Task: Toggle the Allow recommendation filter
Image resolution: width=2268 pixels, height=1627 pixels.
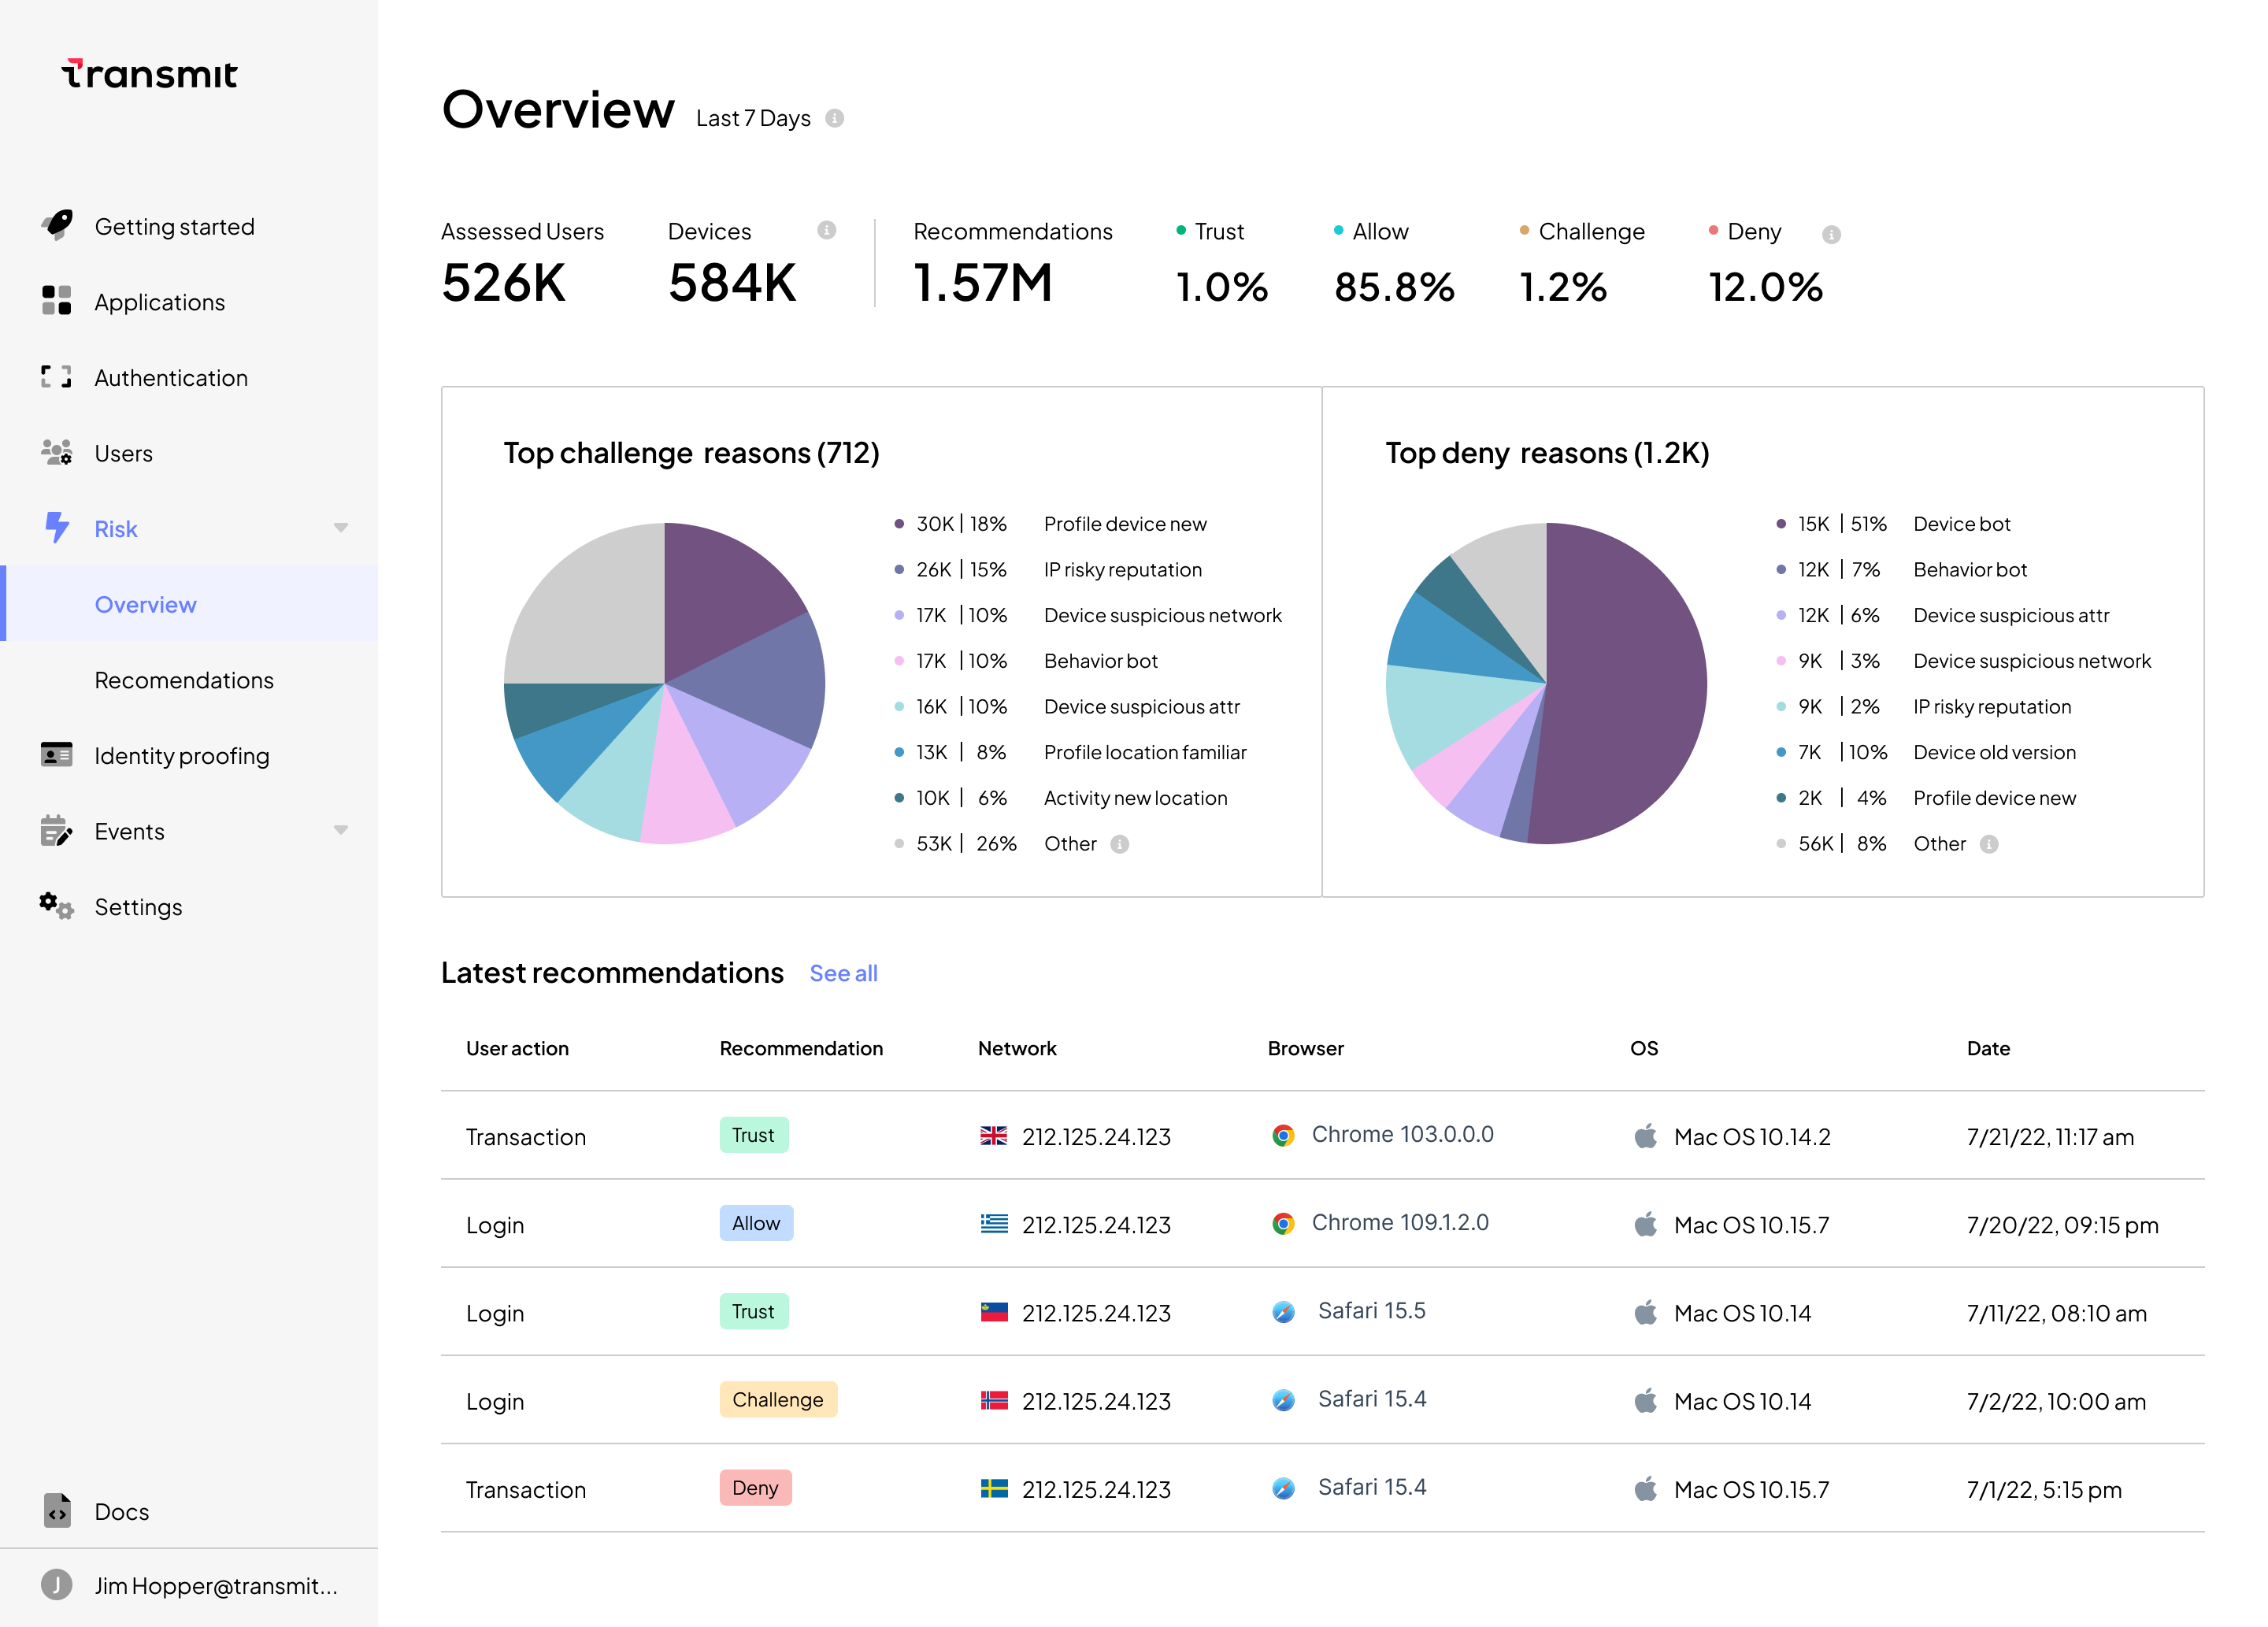Action: [1379, 232]
